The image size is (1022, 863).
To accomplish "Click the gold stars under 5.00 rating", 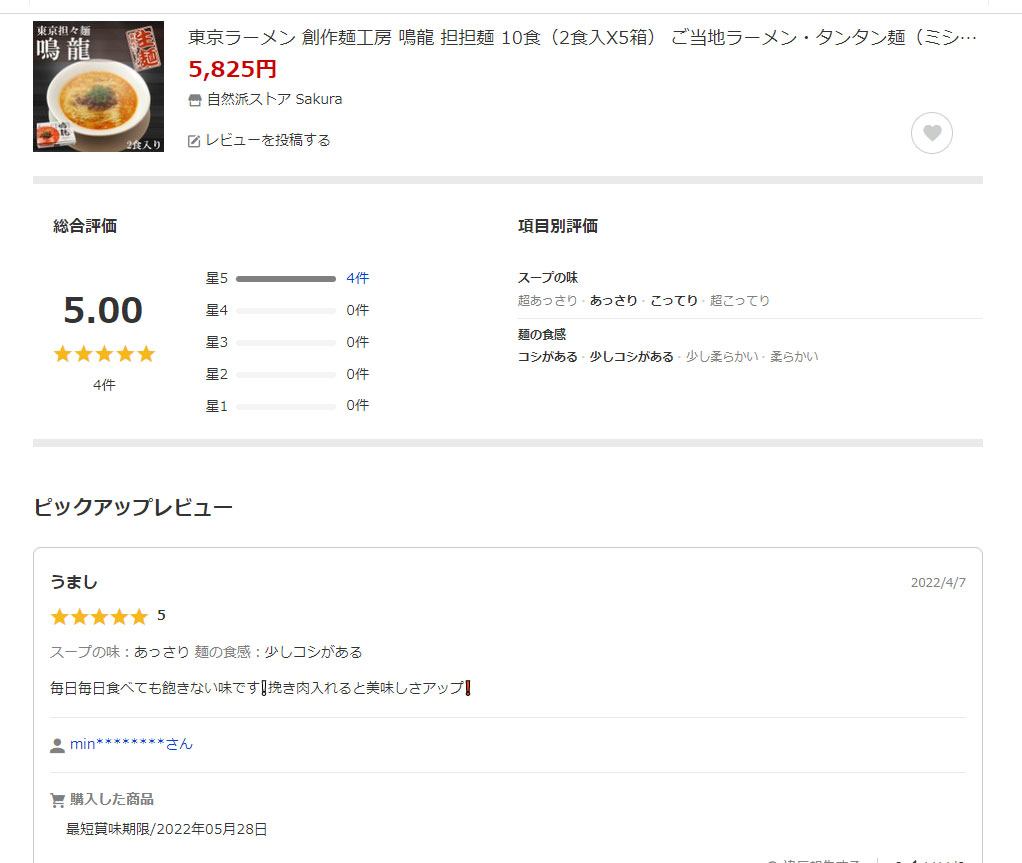I will [x=104, y=354].
